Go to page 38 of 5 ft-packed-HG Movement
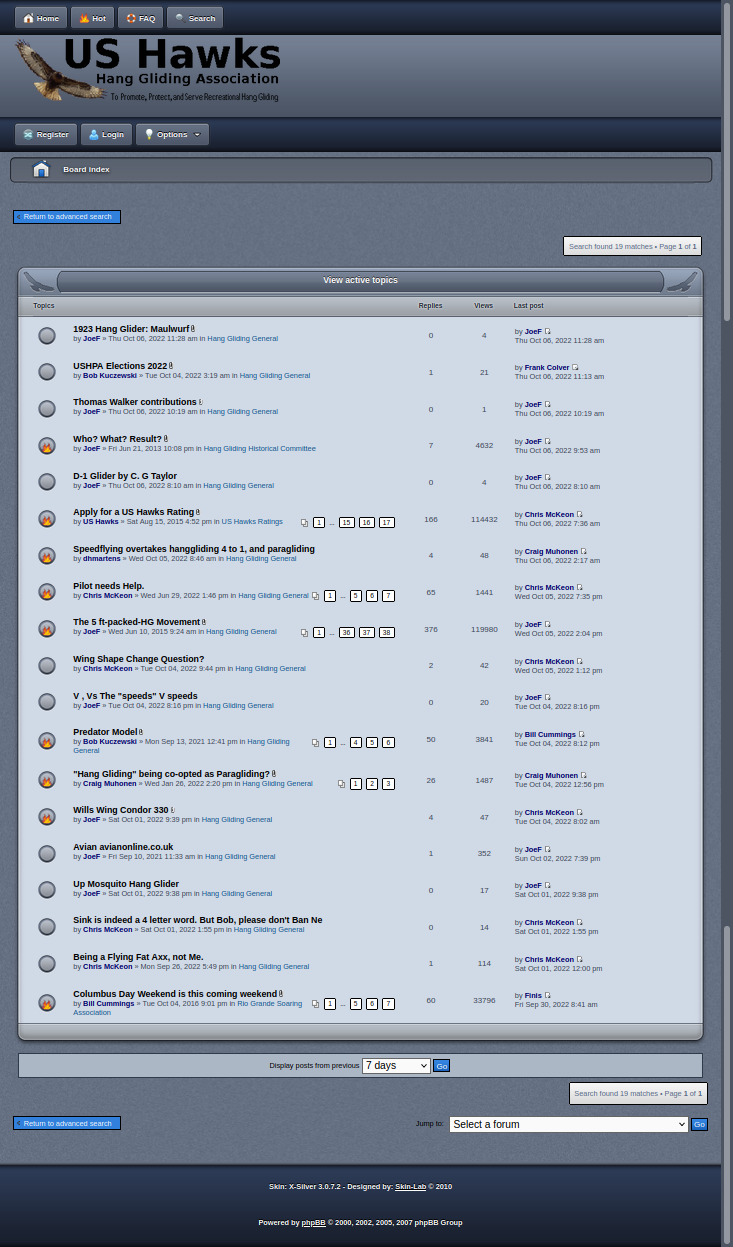Image resolution: width=733 pixels, height=1247 pixels. tap(387, 632)
